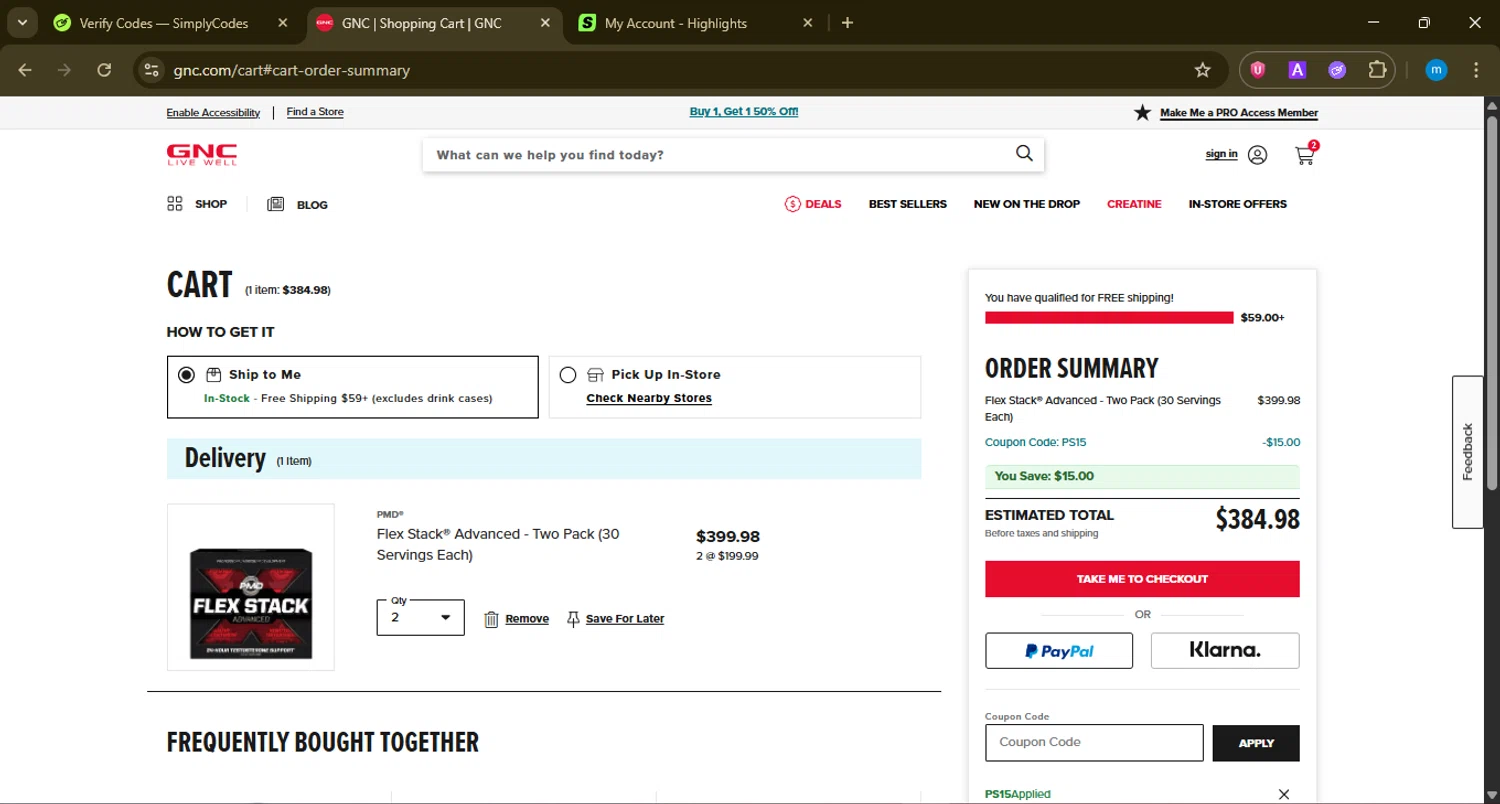1500x804 pixels.
Task: View site information icon in address bar
Action: pyautogui.click(x=151, y=70)
